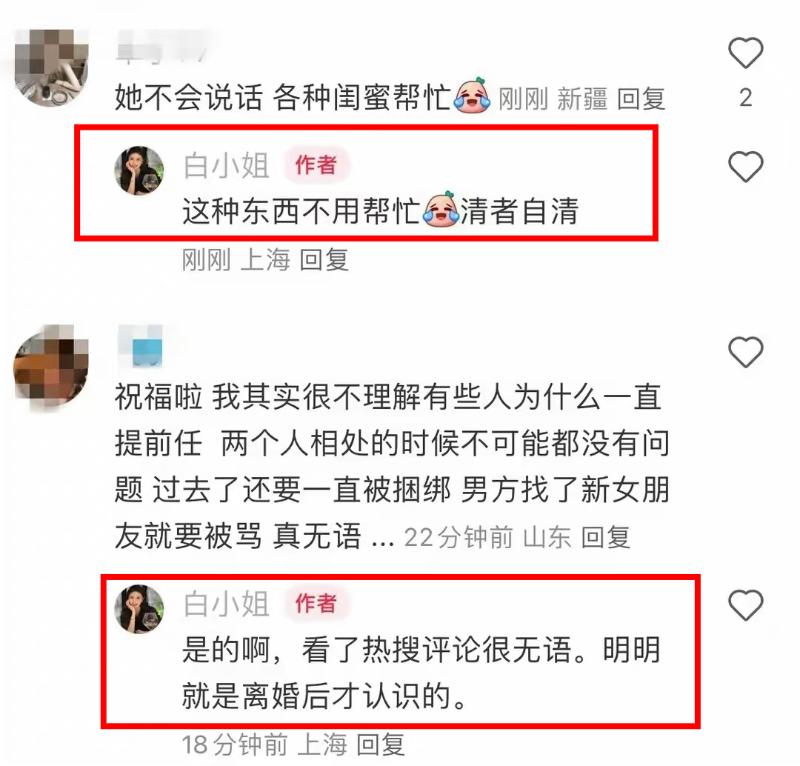This screenshot has width=800, height=766.
Task: Reply to the 刚刚 上海 author comment
Action: tap(324, 260)
